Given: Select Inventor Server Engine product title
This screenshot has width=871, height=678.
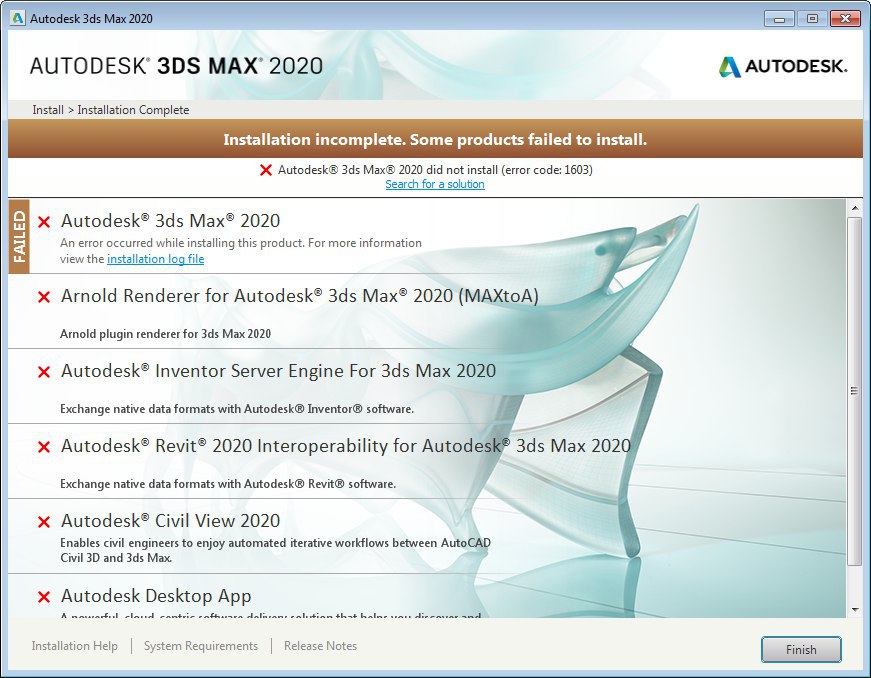Looking at the screenshot, I should click(x=278, y=370).
